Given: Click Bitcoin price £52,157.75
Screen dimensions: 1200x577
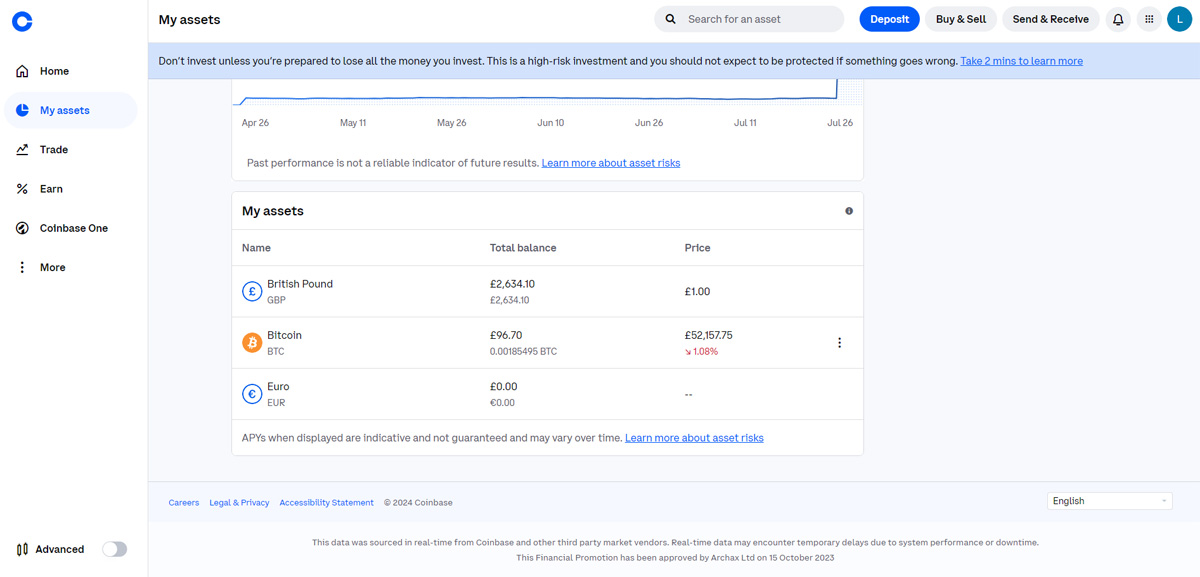Looking at the screenshot, I should point(709,335).
